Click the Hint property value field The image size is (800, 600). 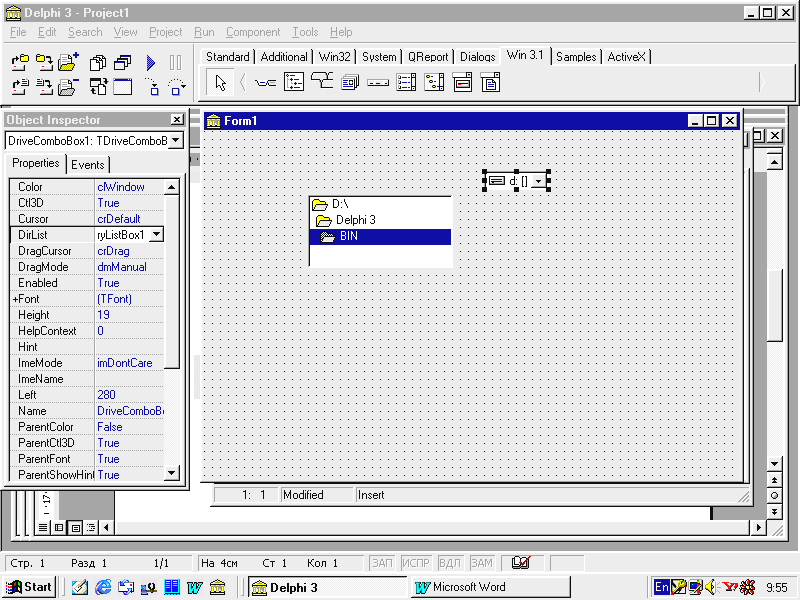pyautogui.click(x=129, y=347)
